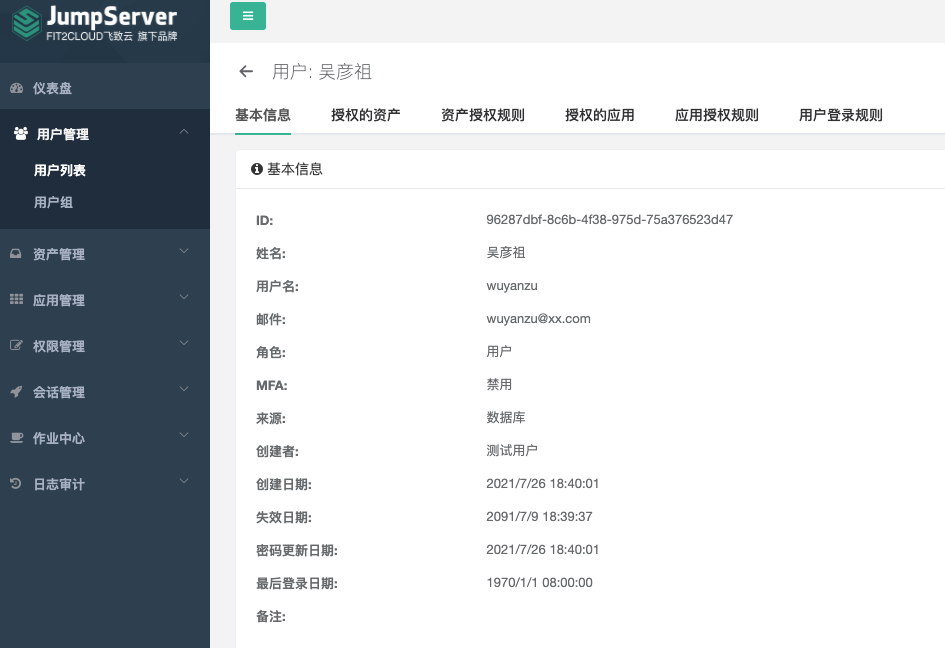Click the info icon beside 基本信息 header
The image size is (945, 648).
(x=257, y=169)
